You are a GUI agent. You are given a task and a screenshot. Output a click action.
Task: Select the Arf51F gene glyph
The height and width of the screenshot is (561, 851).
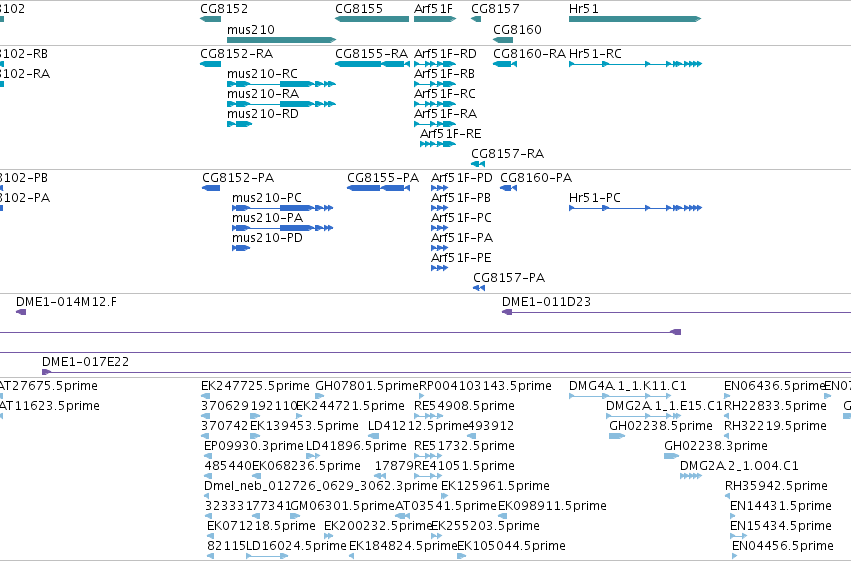434,19
